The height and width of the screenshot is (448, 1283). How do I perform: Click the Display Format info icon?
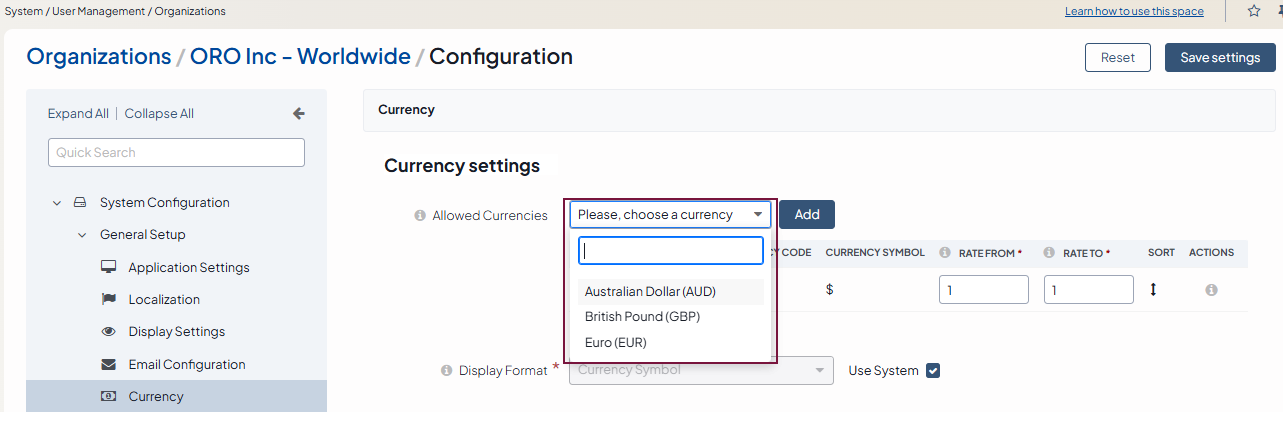pyautogui.click(x=447, y=371)
